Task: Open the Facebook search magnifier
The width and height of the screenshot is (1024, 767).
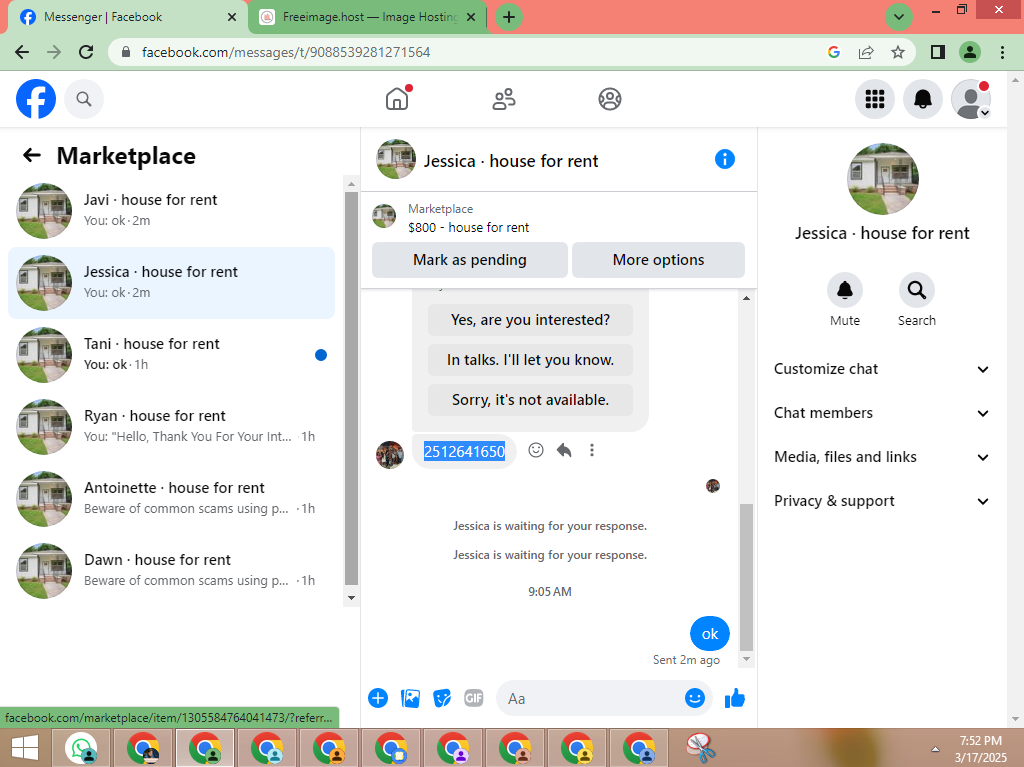Action: pos(84,99)
